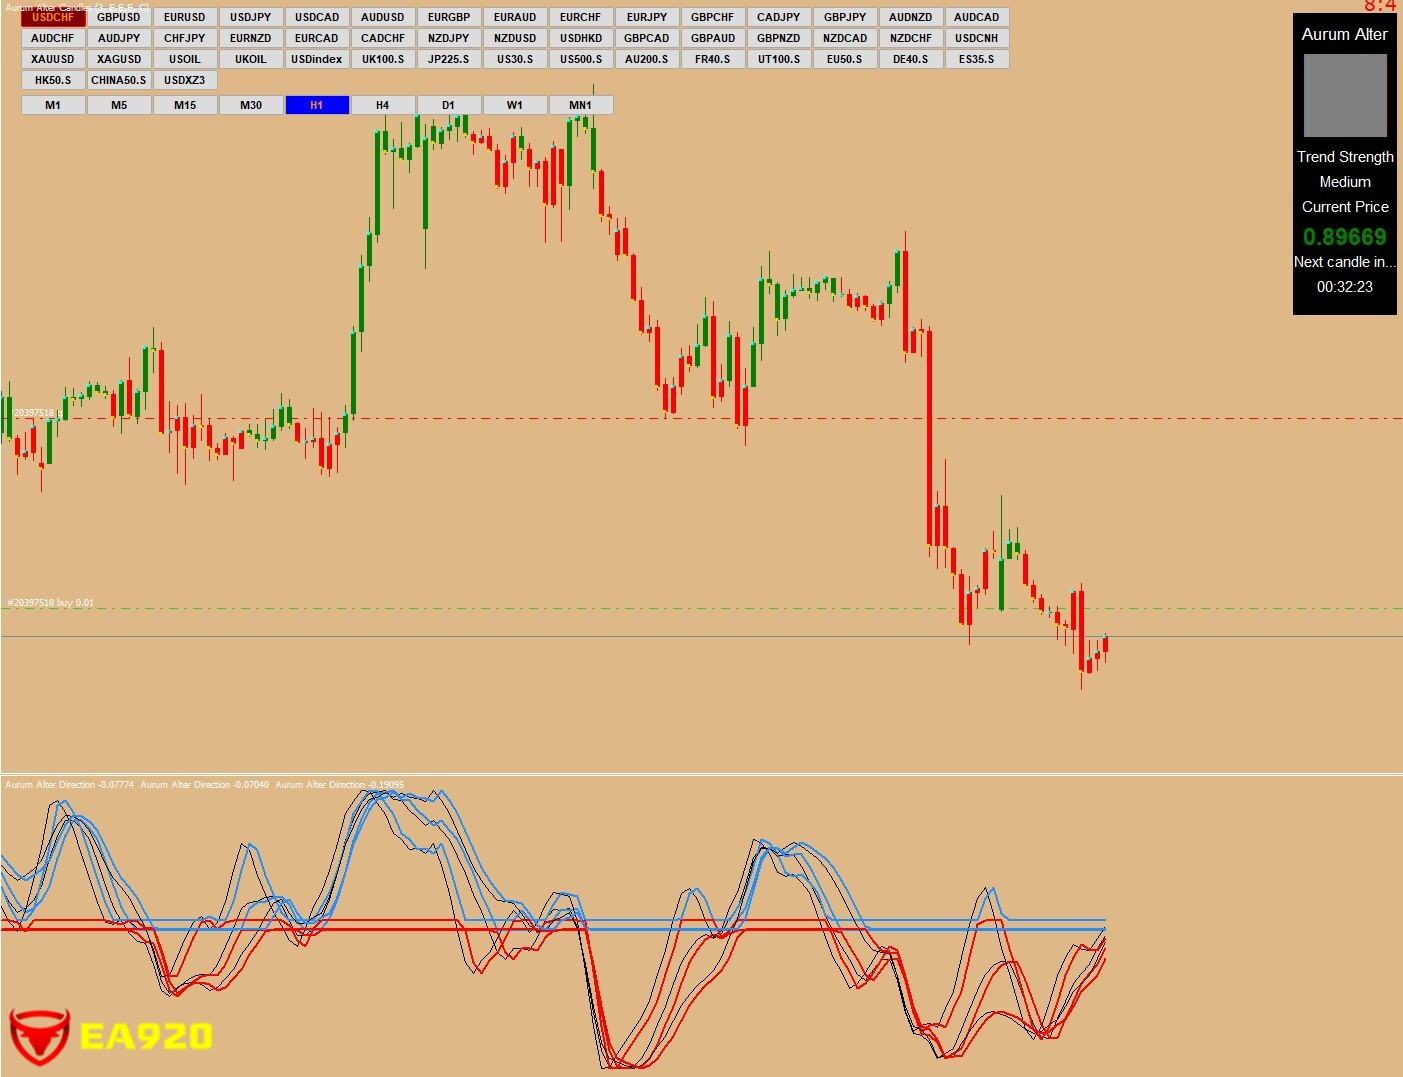
Task: Switch to the USDXZ3 symbol
Action: click(185, 80)
